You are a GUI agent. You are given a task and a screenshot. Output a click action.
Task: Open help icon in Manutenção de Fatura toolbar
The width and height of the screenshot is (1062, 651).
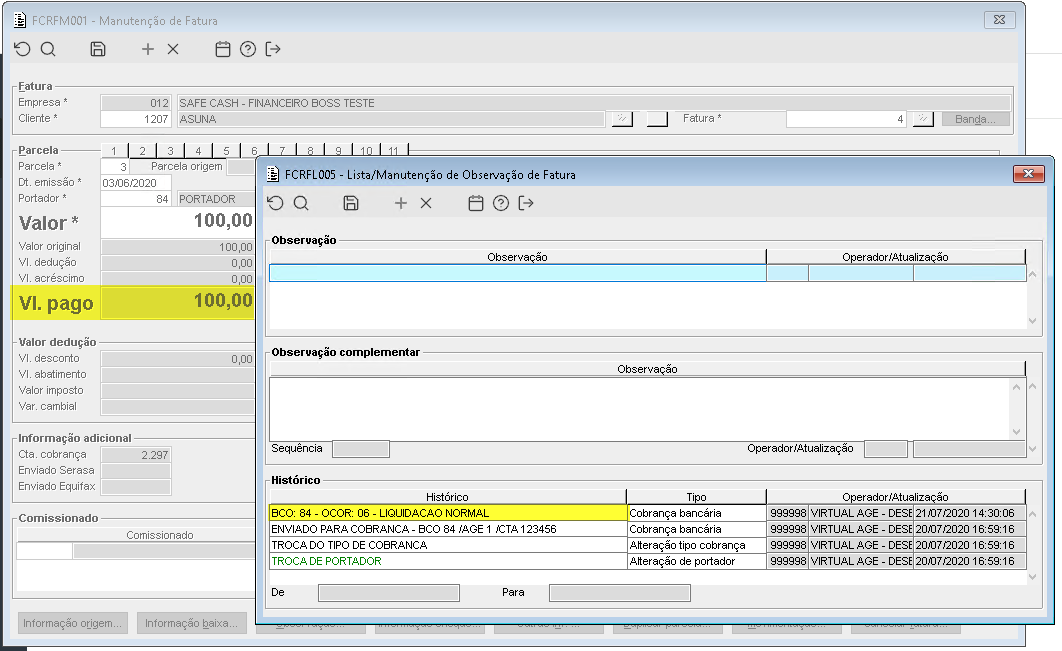tap(248, 49)
